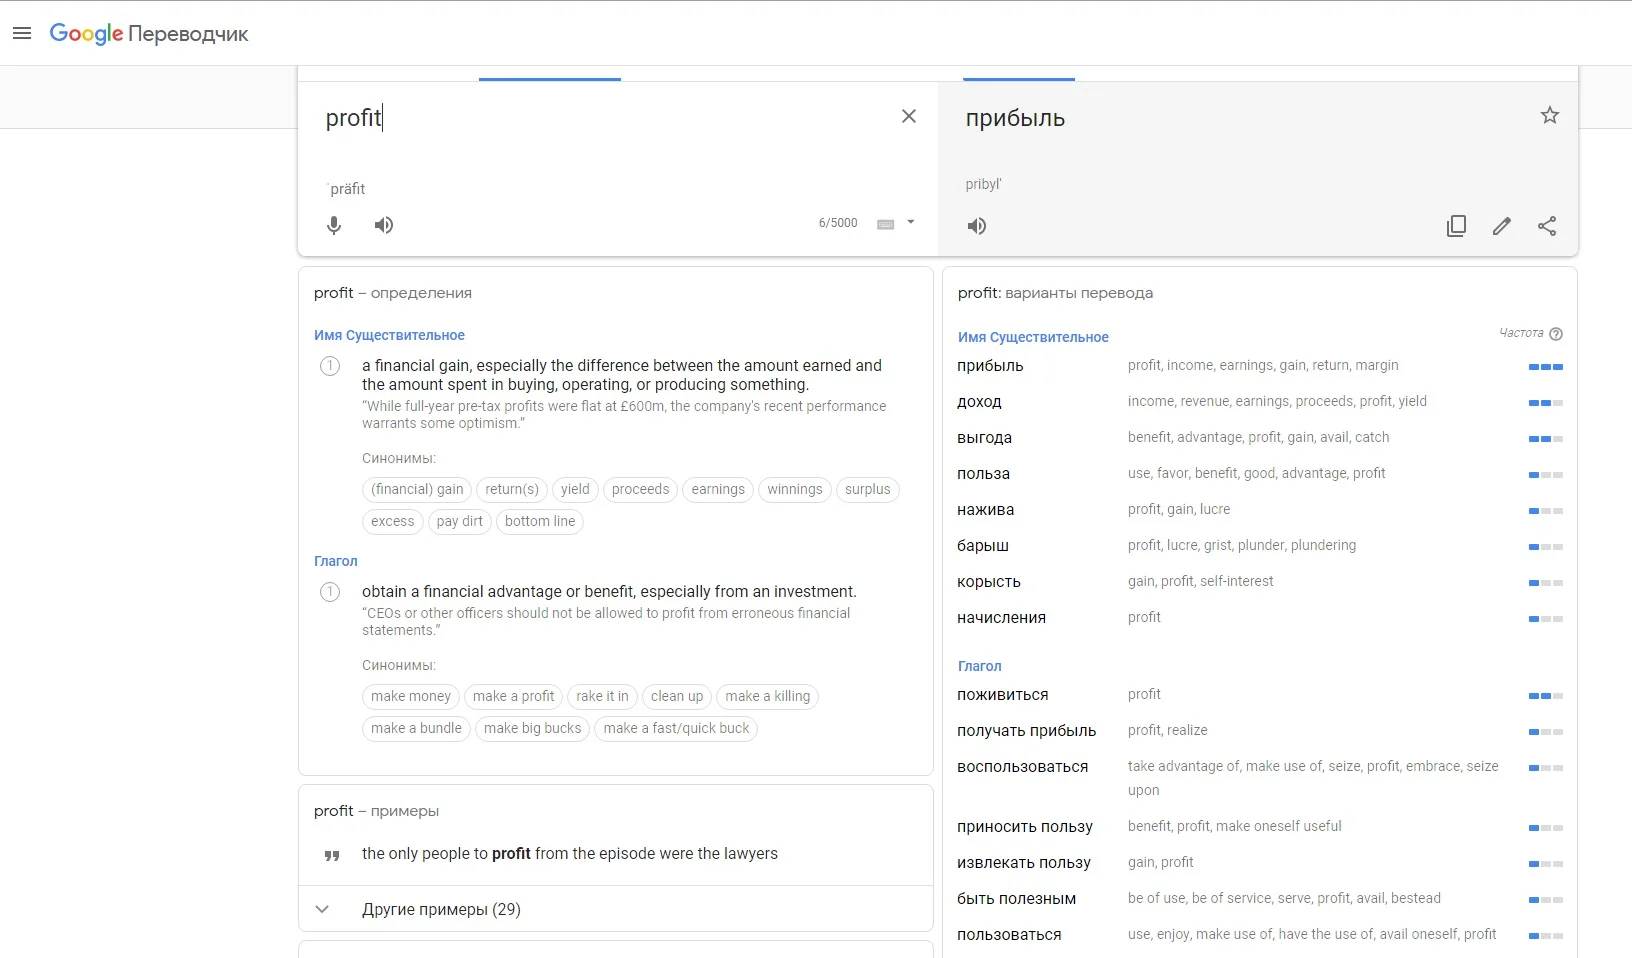1632x958 pixels.
Task: Suggest an edit with the pencil icon
Action: [1501, 226]
